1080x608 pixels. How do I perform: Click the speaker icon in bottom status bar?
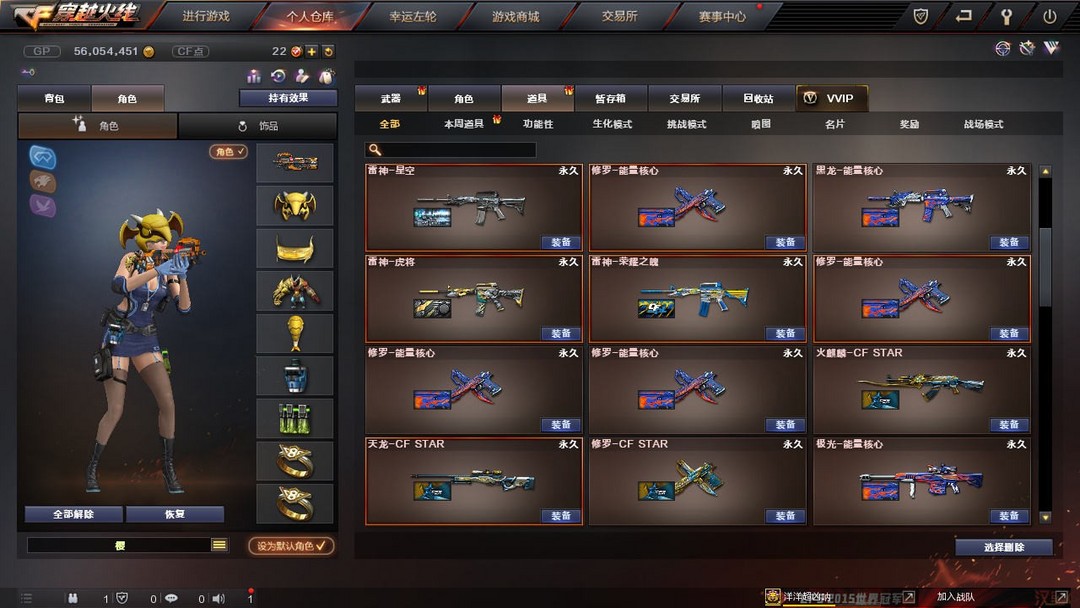tap(218, 598)
